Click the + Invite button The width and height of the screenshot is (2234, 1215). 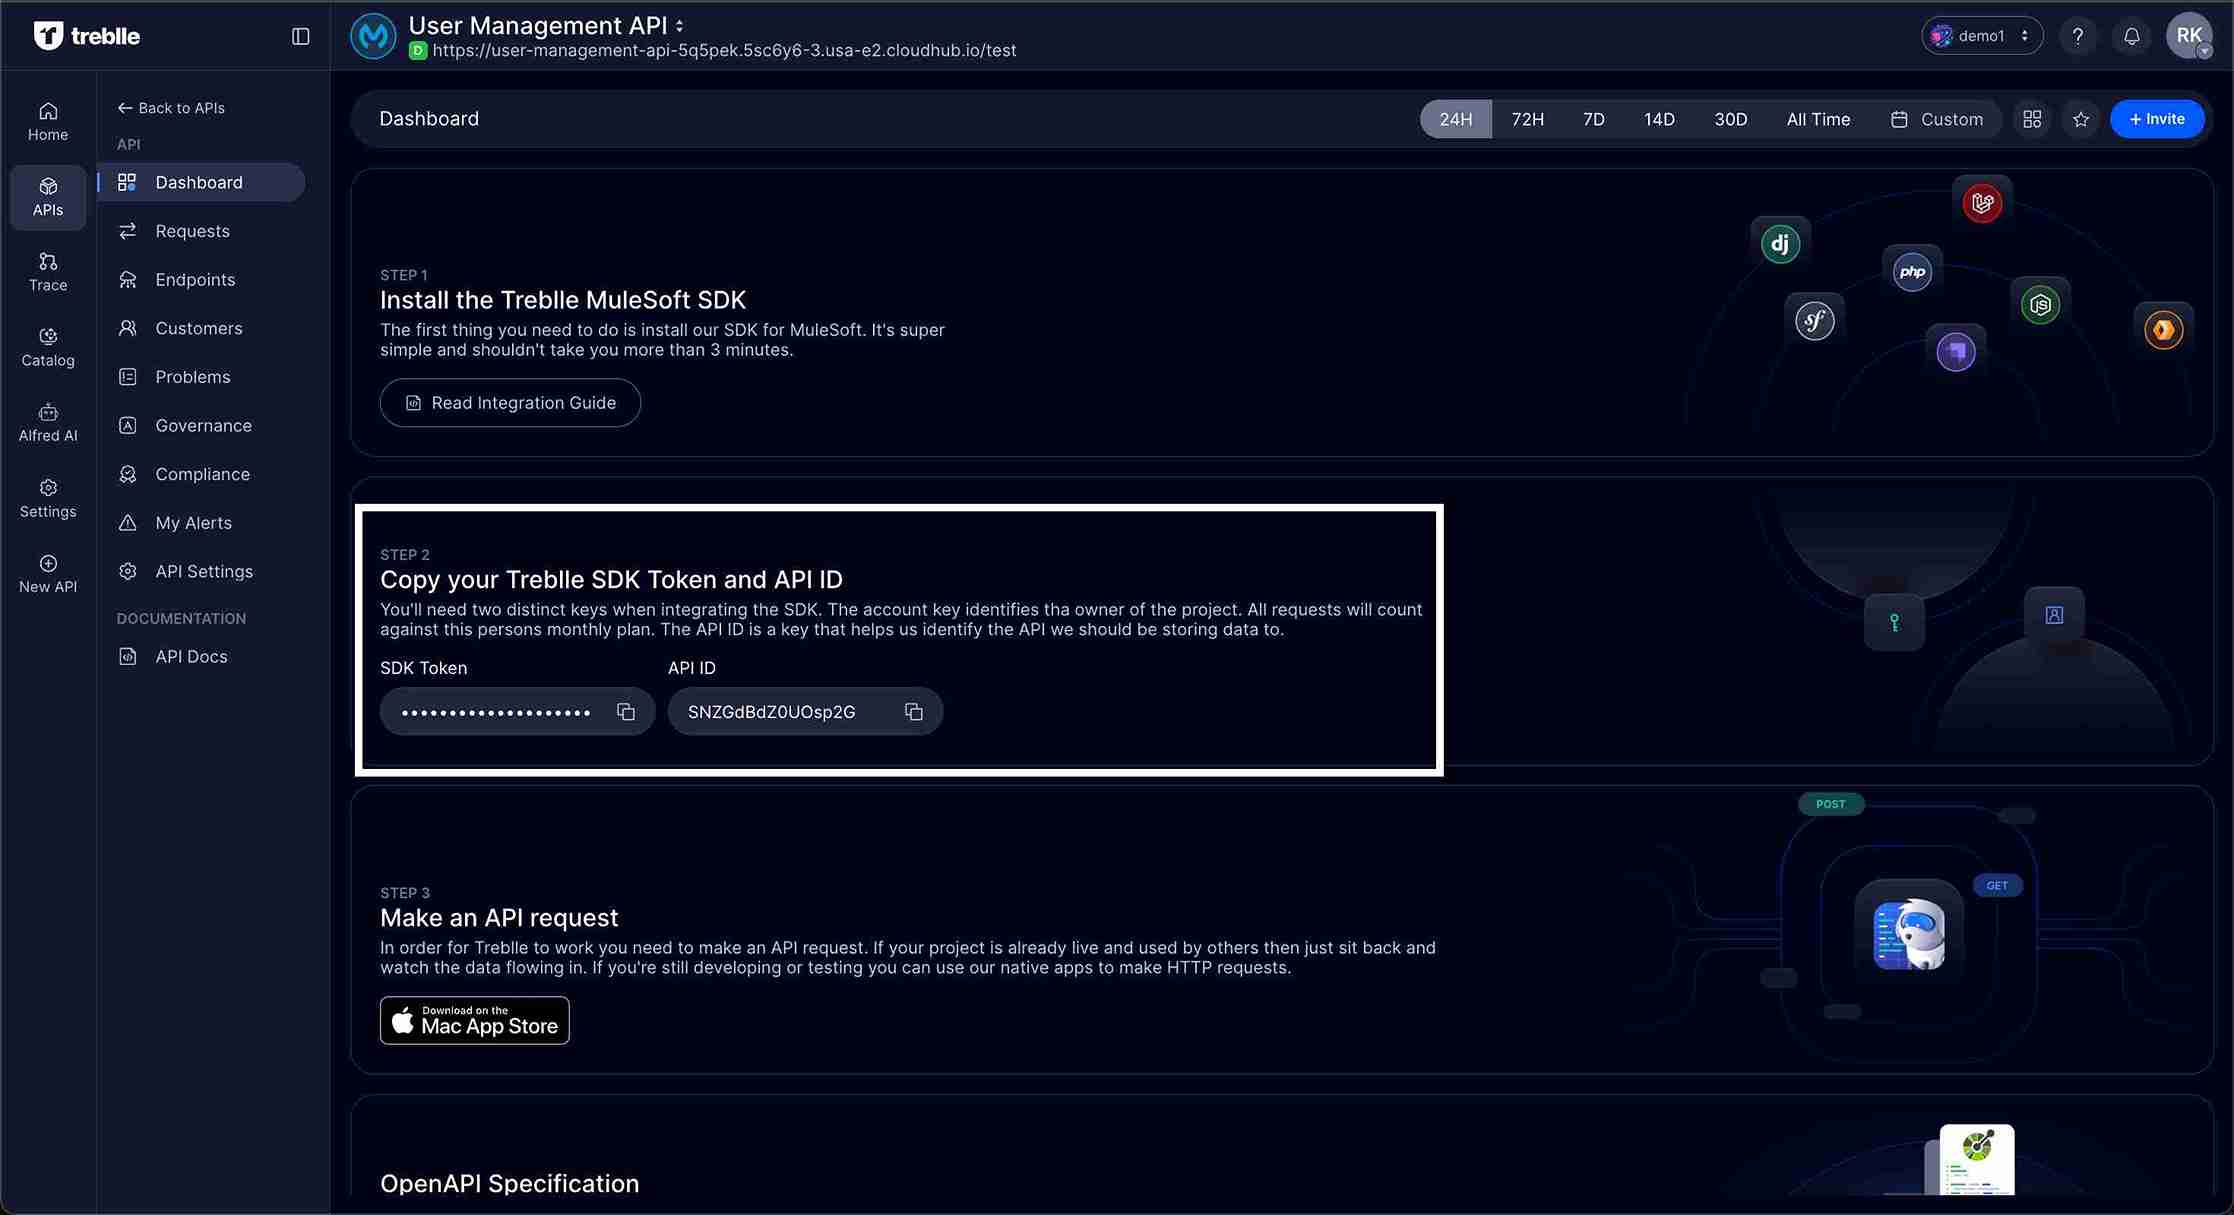point(2157,119)
